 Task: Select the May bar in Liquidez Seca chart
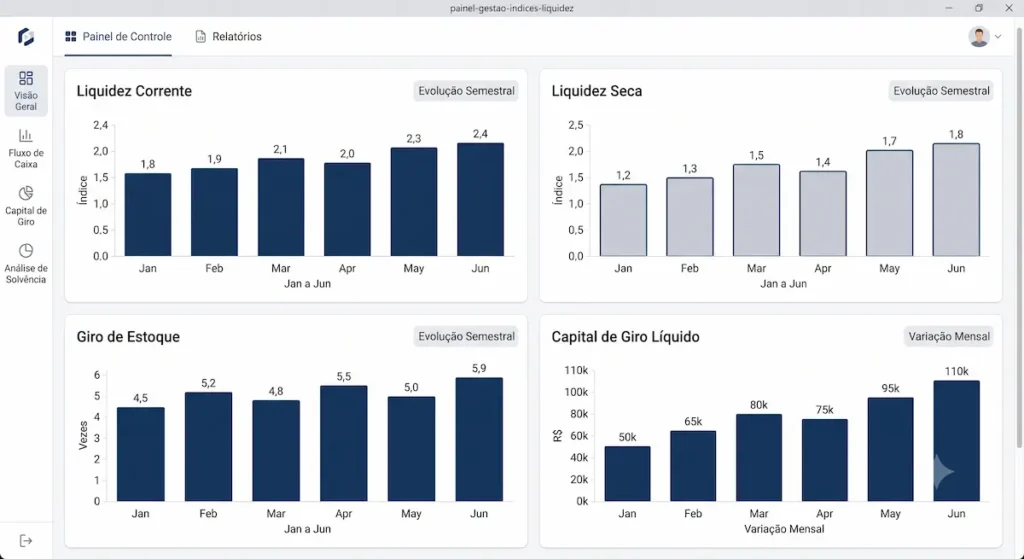pyautogui.click(x=889, y=203)
